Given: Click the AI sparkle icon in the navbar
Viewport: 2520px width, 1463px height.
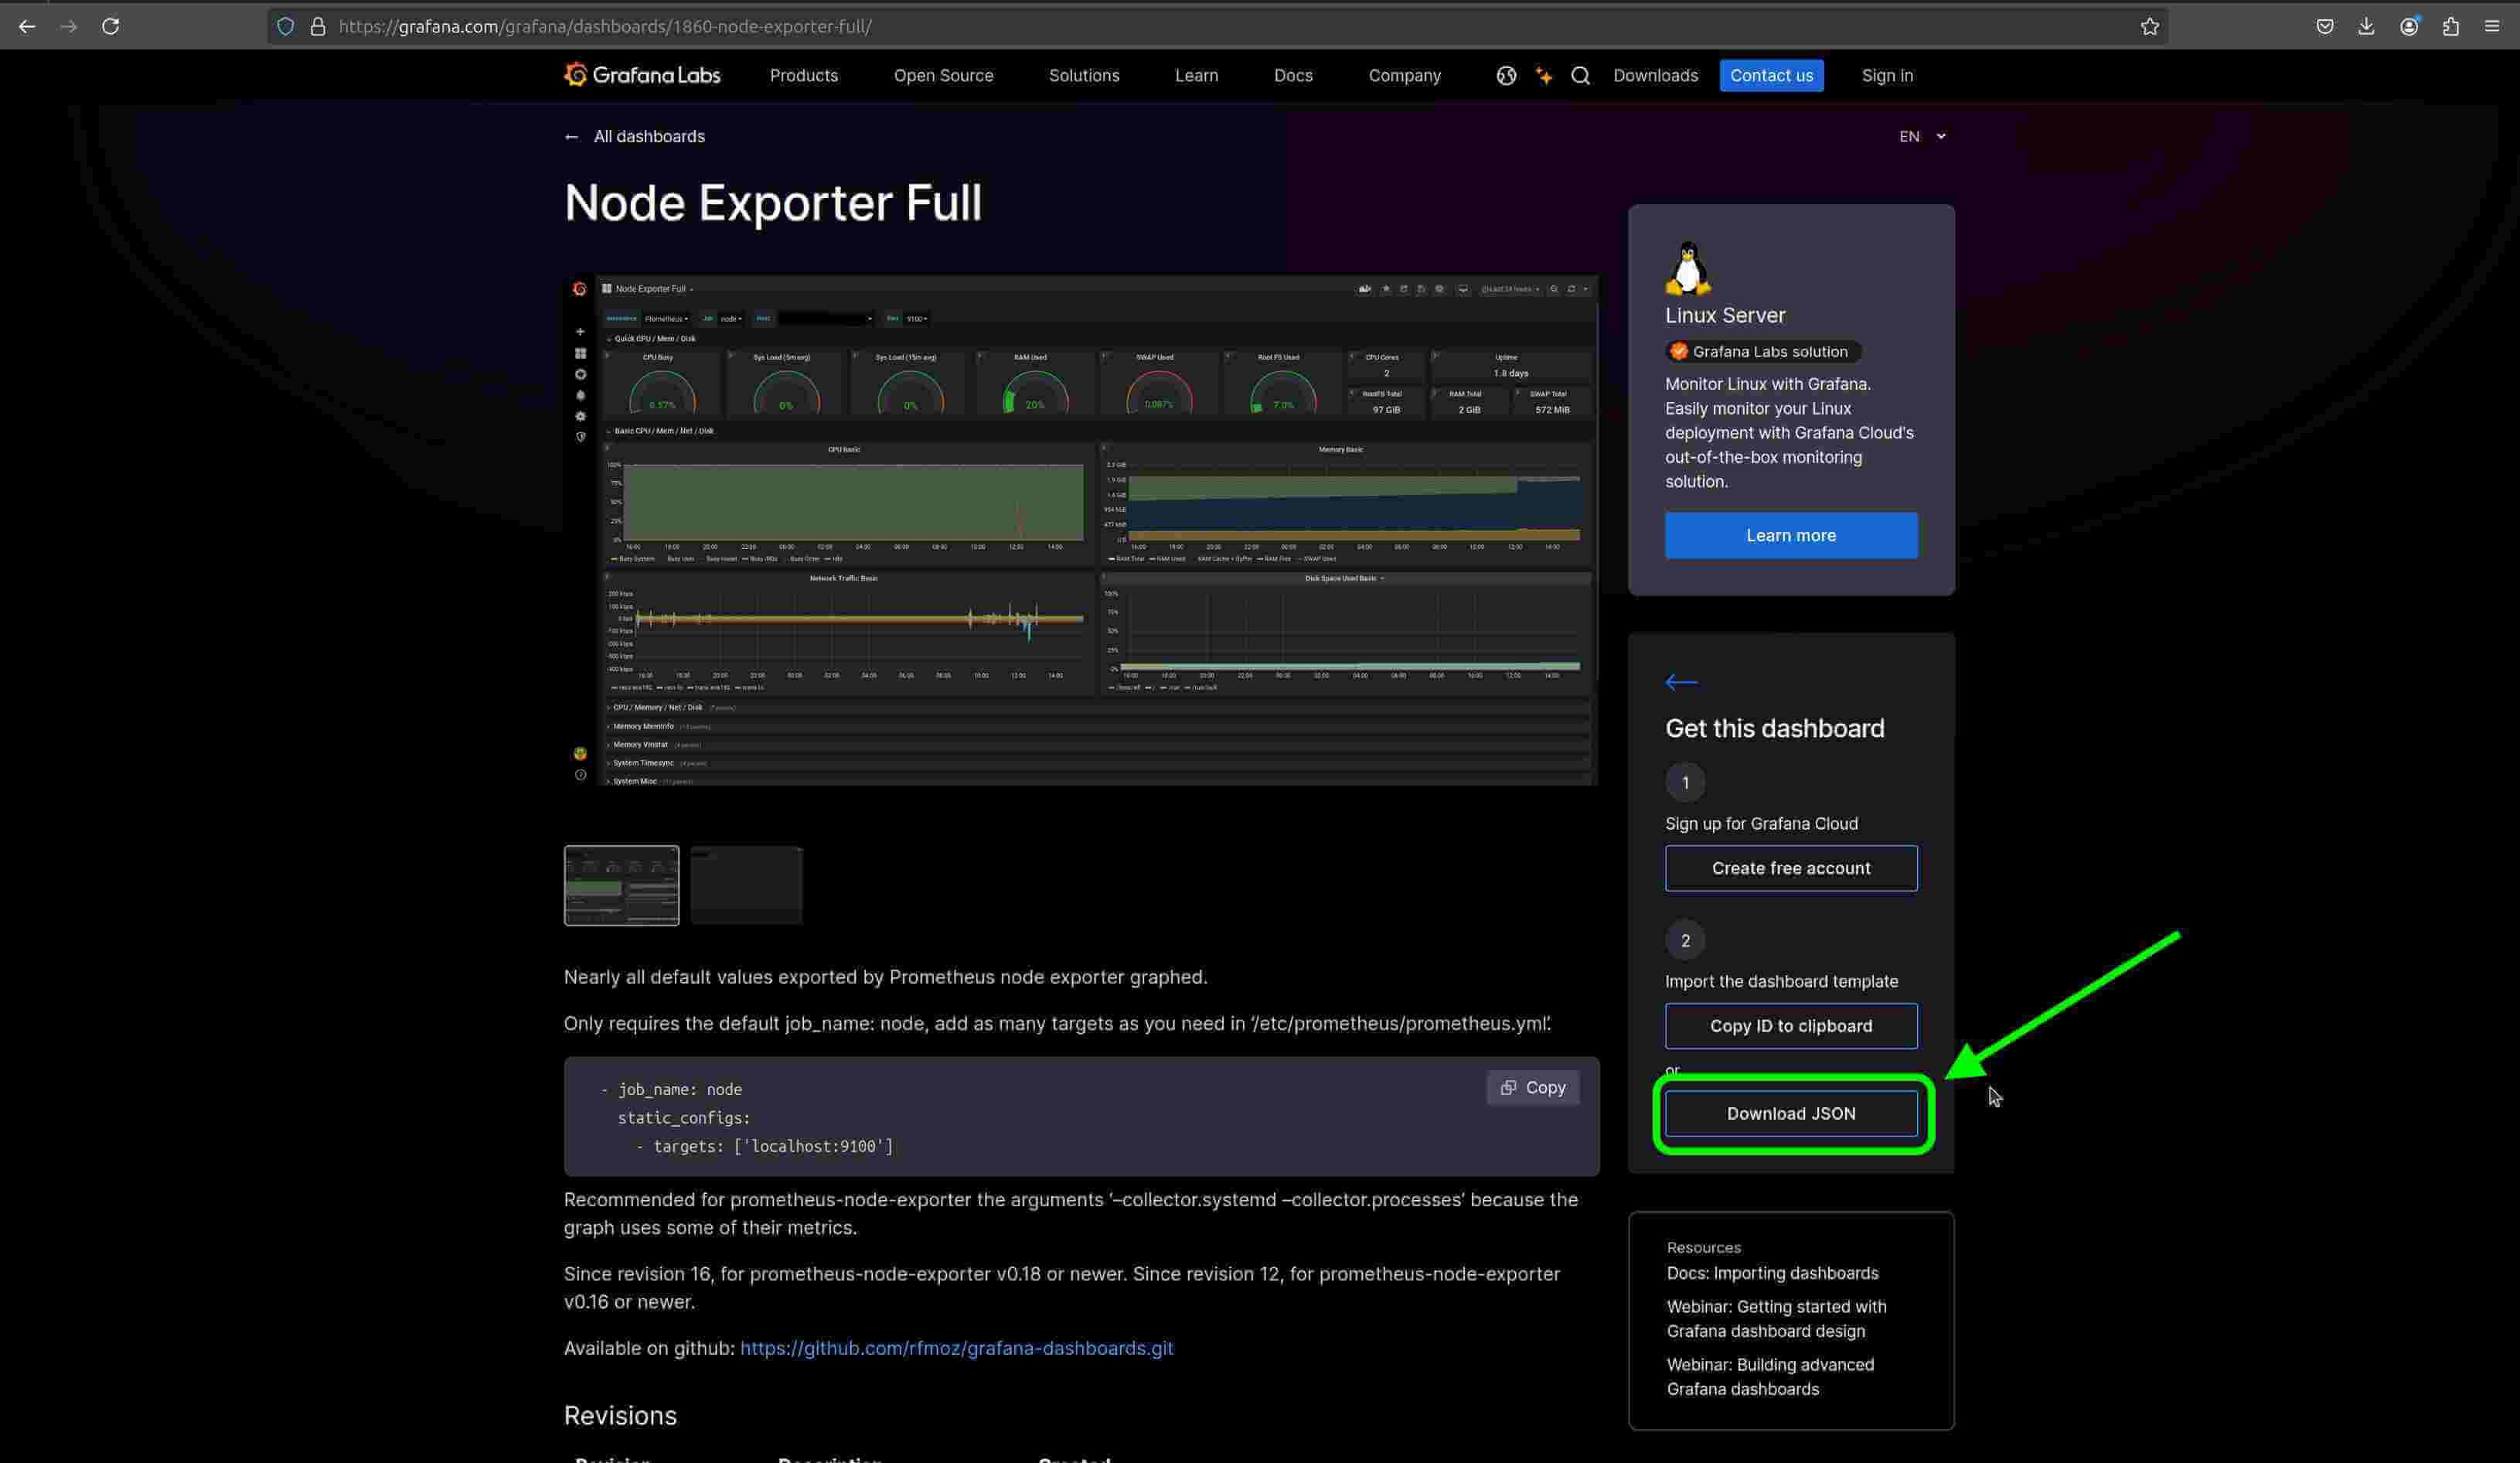Looking at the screenshot, I should (x=1543, y=75).
